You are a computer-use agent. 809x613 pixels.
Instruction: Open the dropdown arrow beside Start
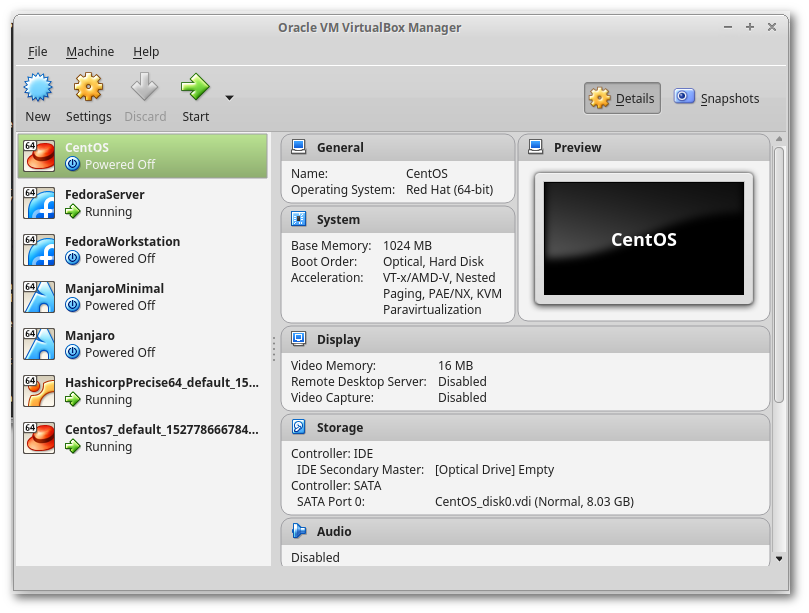point(229,98)
